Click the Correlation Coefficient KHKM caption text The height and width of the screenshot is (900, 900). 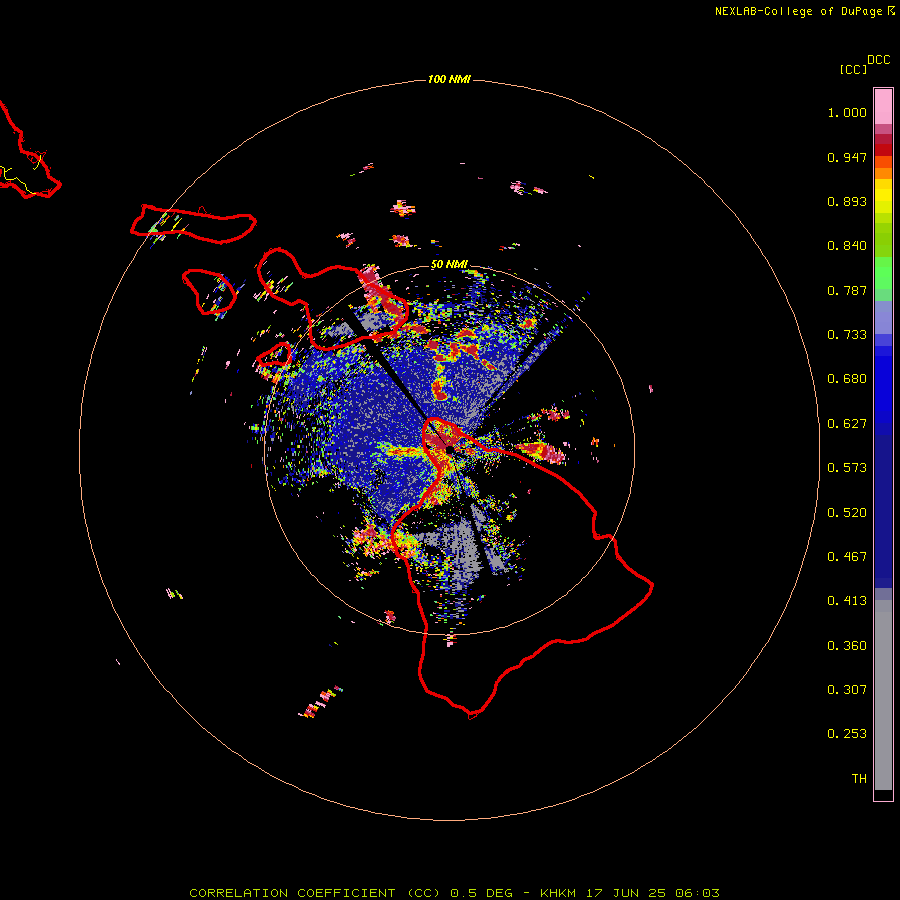click(x=454, y=893)
